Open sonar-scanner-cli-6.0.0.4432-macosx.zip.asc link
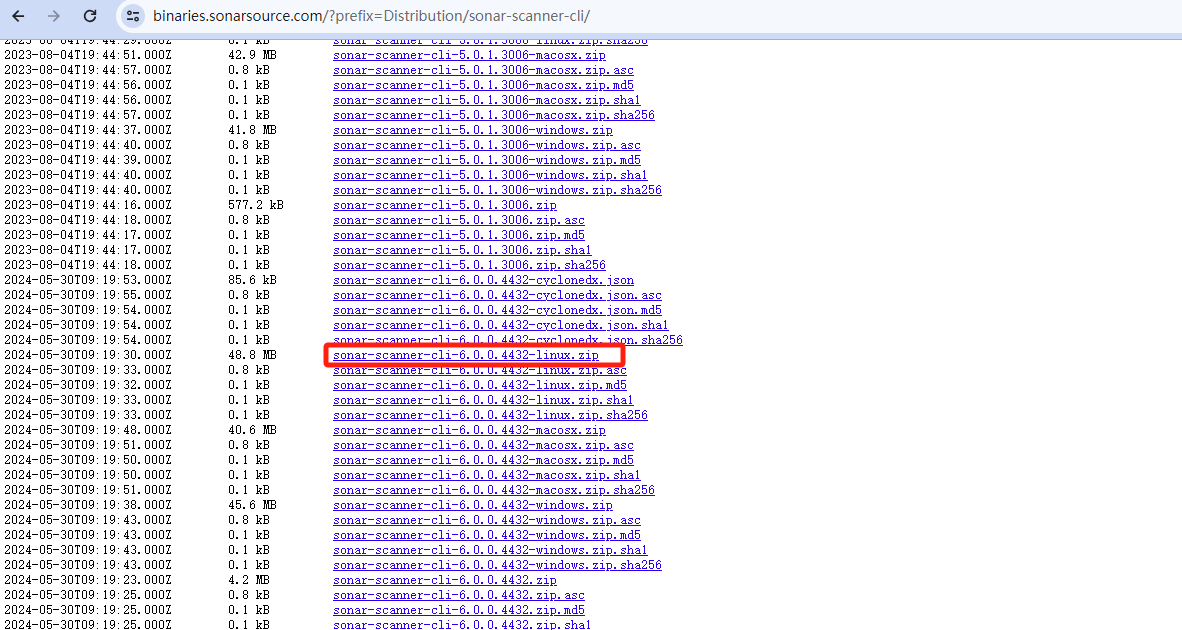1182x630 pixels. pos(483,445)
